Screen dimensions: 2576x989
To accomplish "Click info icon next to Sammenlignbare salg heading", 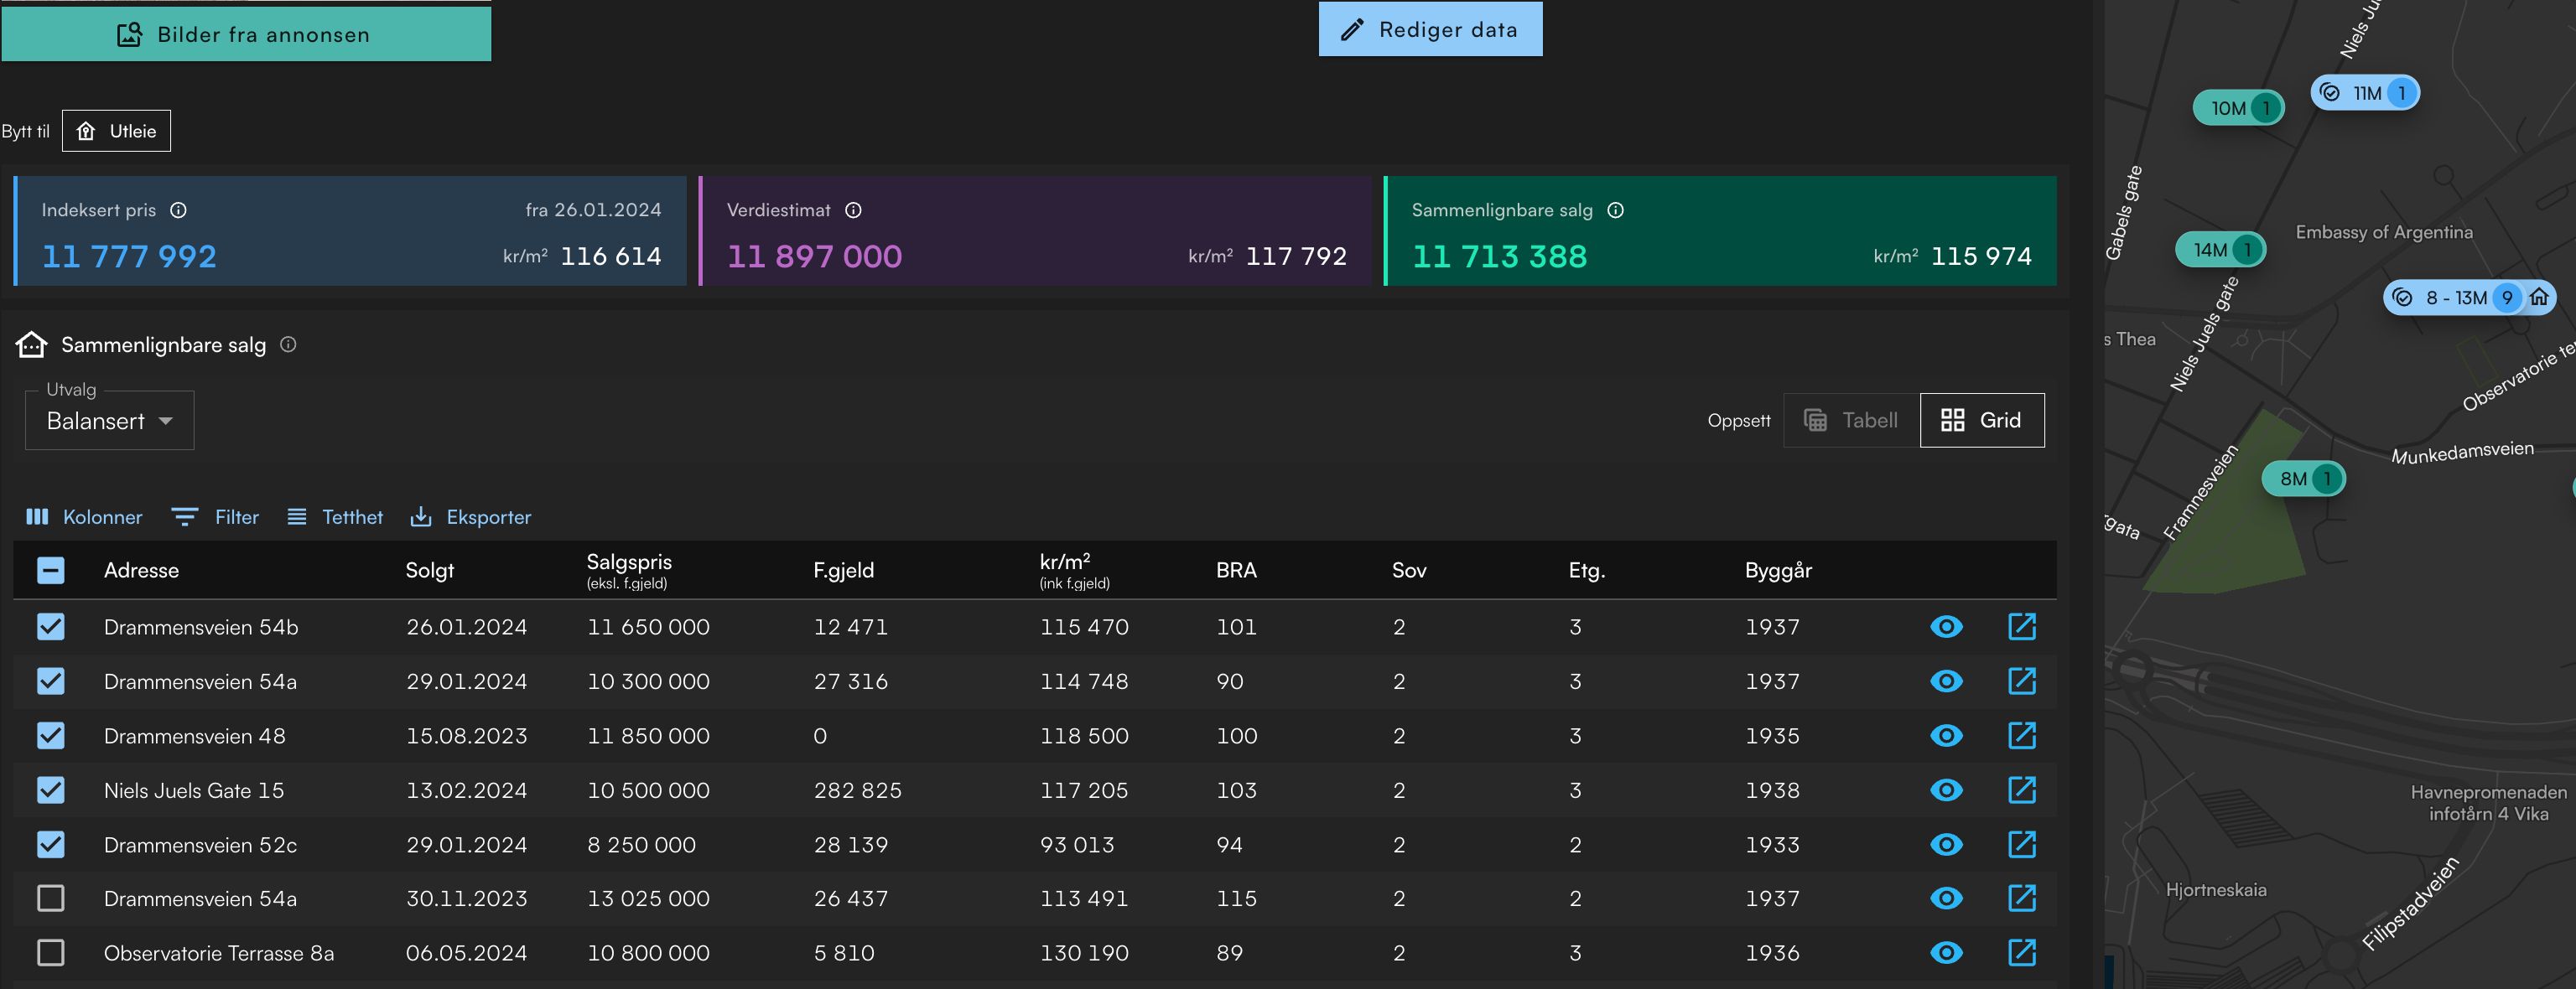I will [x=288, y=345].
